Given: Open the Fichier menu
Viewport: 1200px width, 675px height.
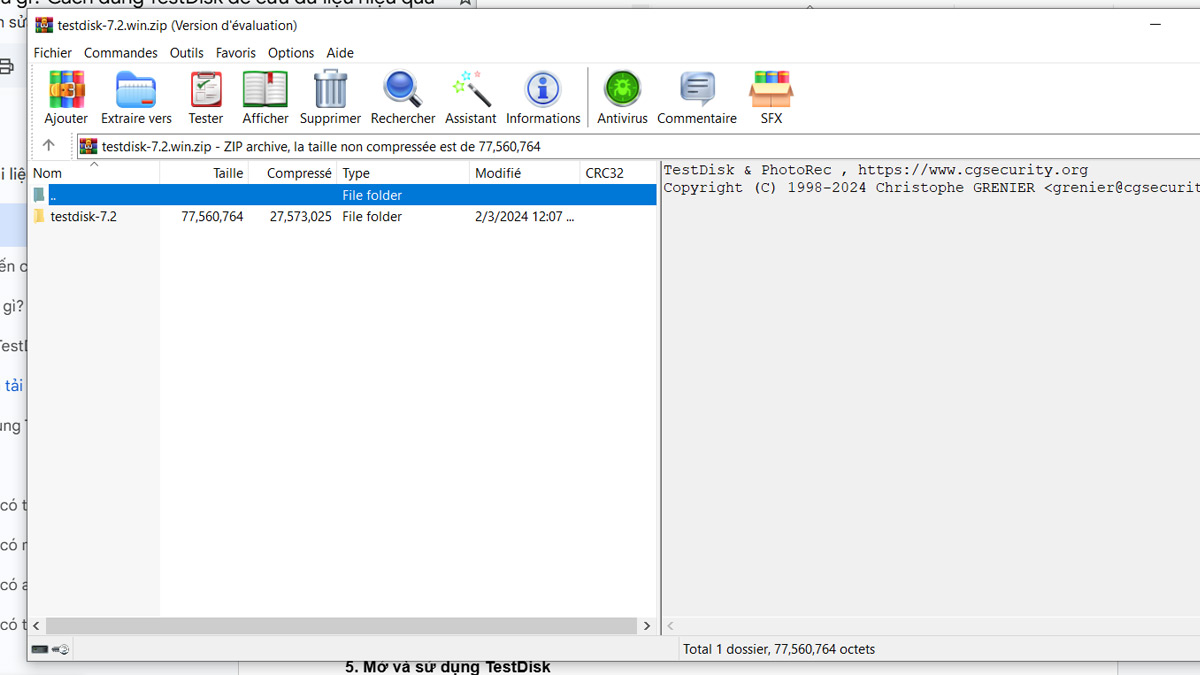Looking at the screenshot, I should (x=53, y=53).
